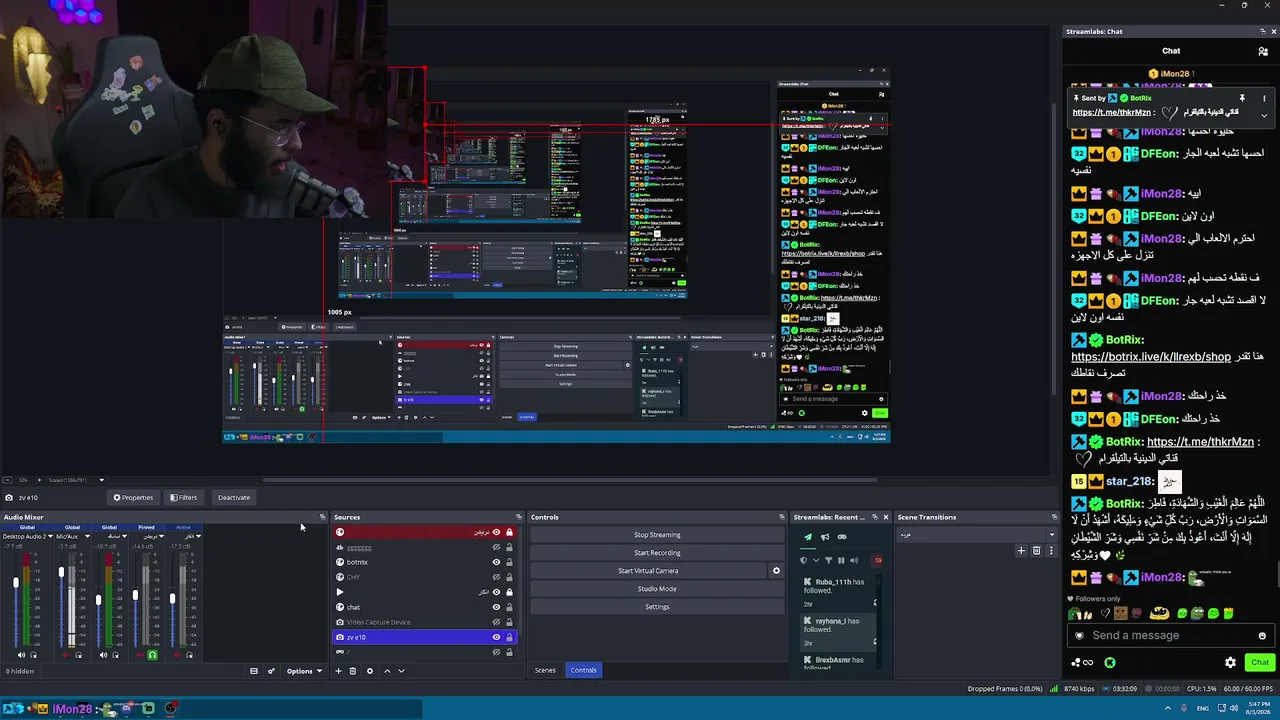Send message with green Chat button

click(x=1259, y=662)
